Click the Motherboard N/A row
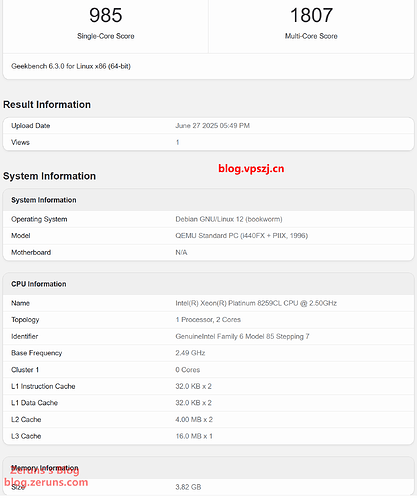Image resolution: width=417 pixels, height=500 pixels. (x=208, y=252)
